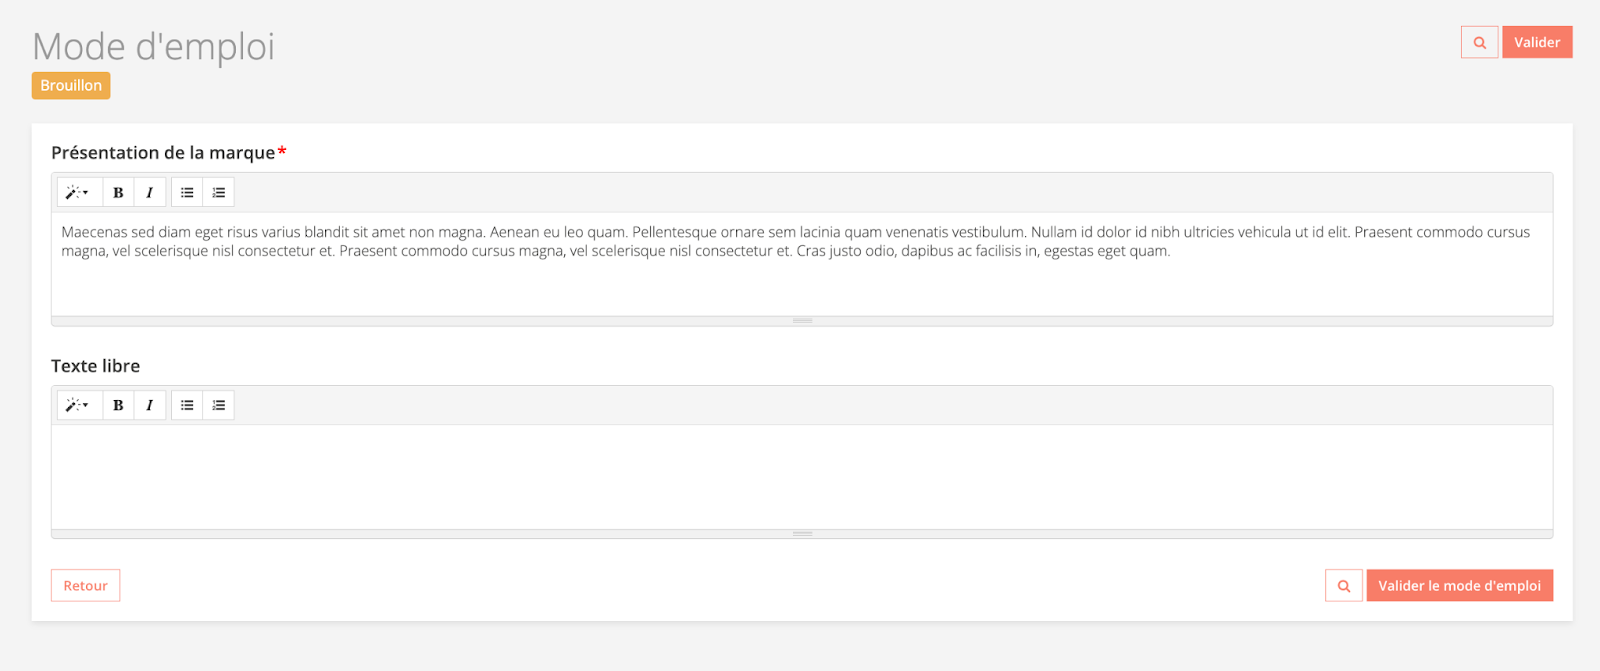Insert bulleted list in Présentation de la marque editor
This screenshot has height=671, width=1600.
(x=187, y=193)
